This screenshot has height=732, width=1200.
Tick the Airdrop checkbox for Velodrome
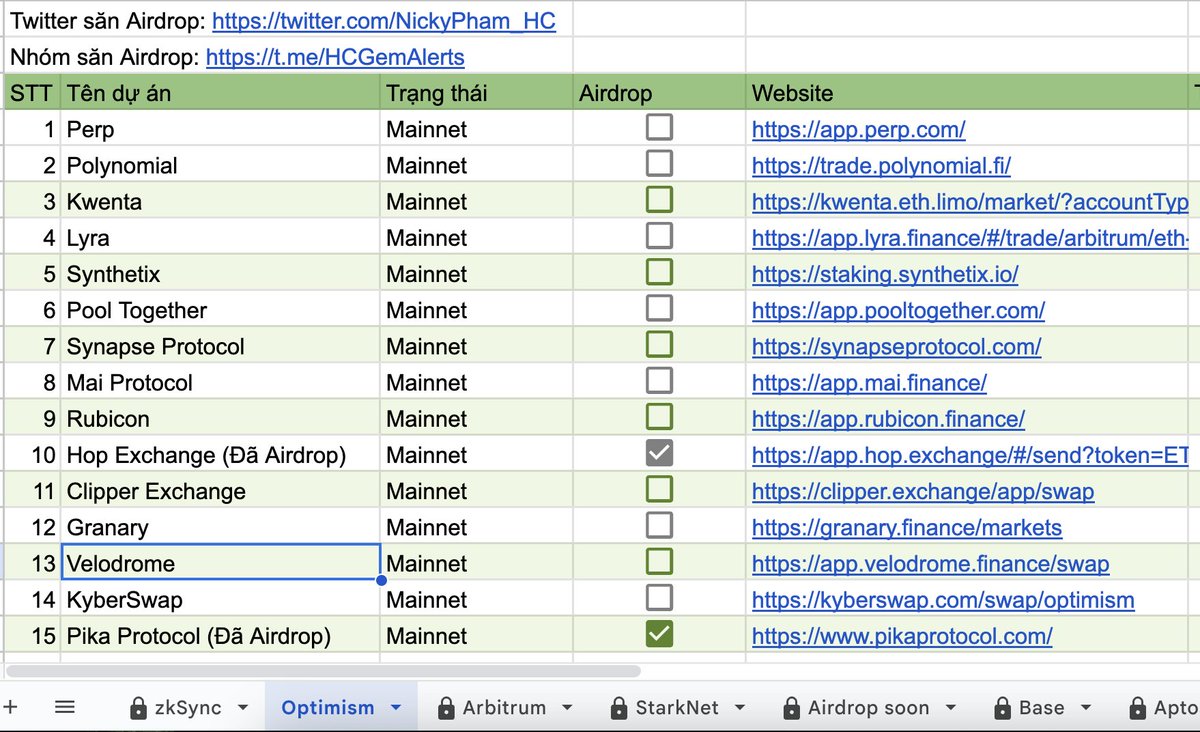(659, 561)
